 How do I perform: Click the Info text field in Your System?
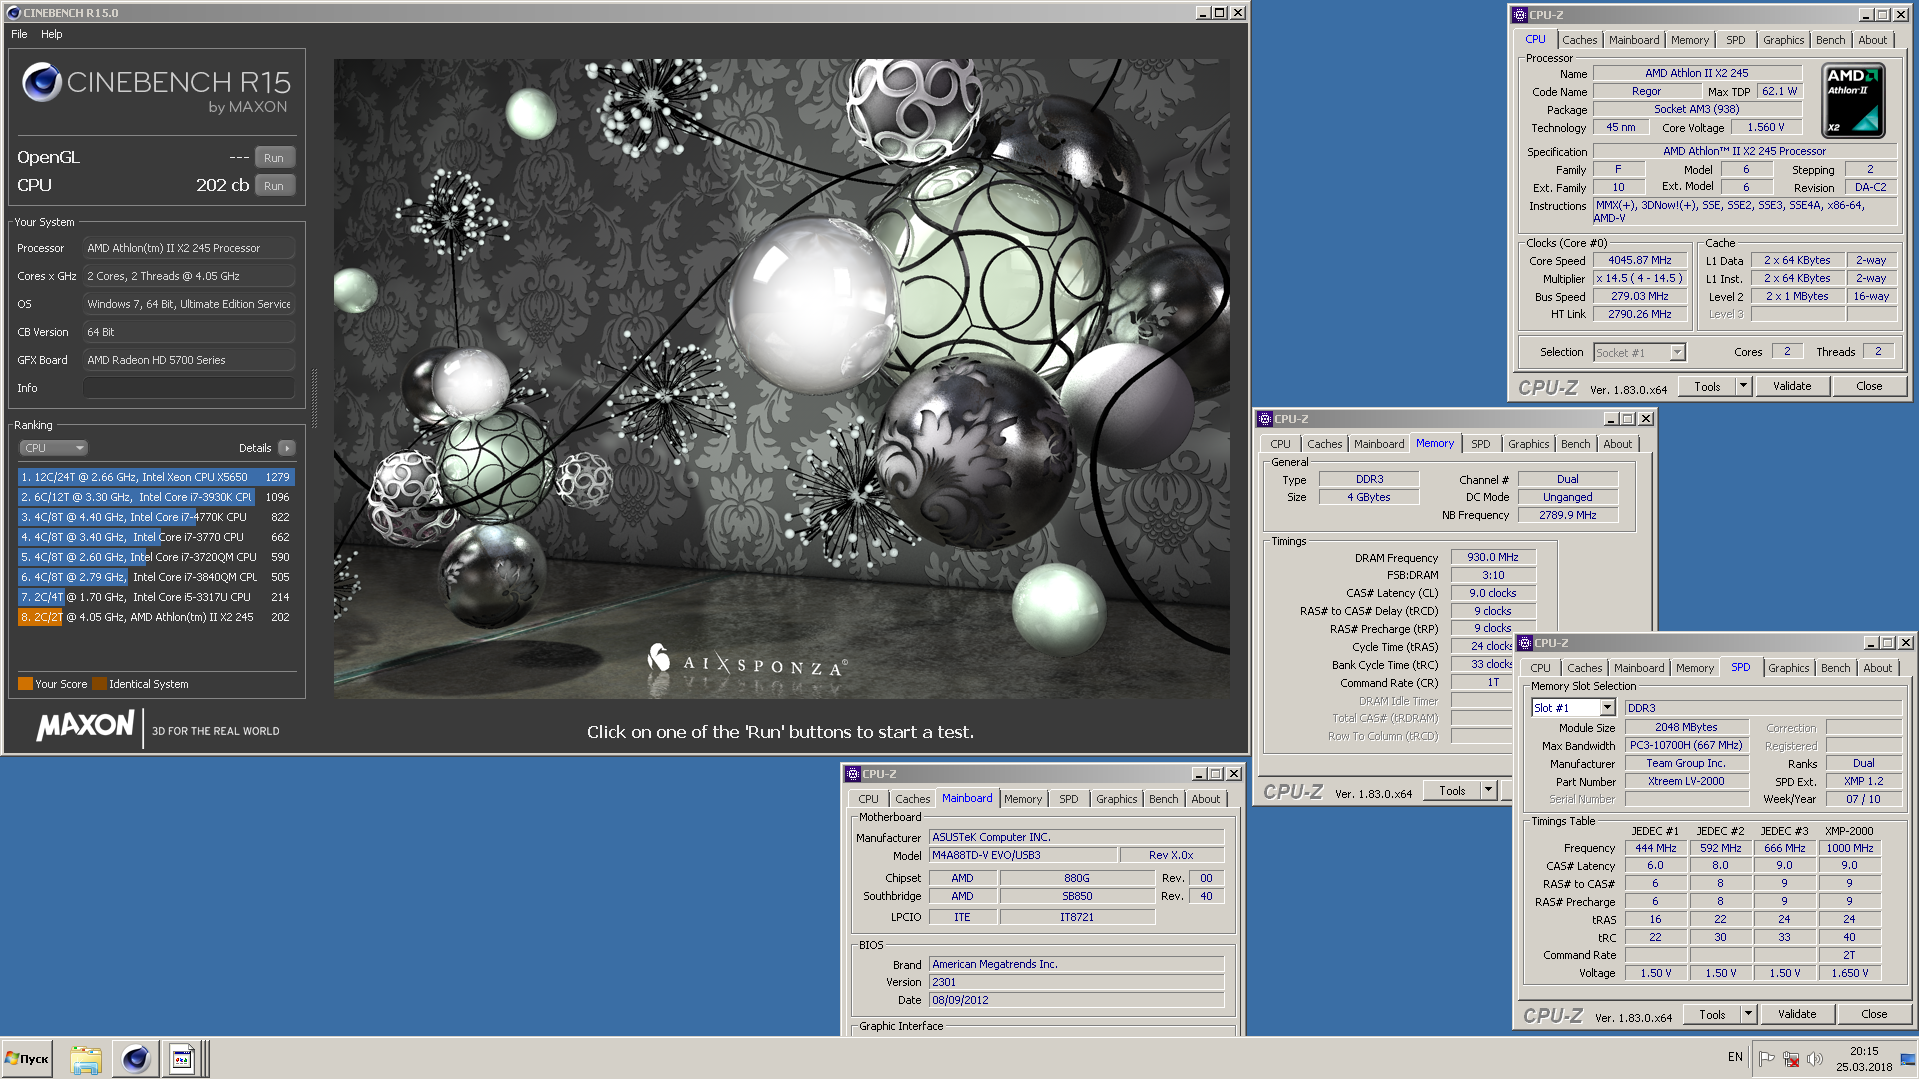coord(188,388)
